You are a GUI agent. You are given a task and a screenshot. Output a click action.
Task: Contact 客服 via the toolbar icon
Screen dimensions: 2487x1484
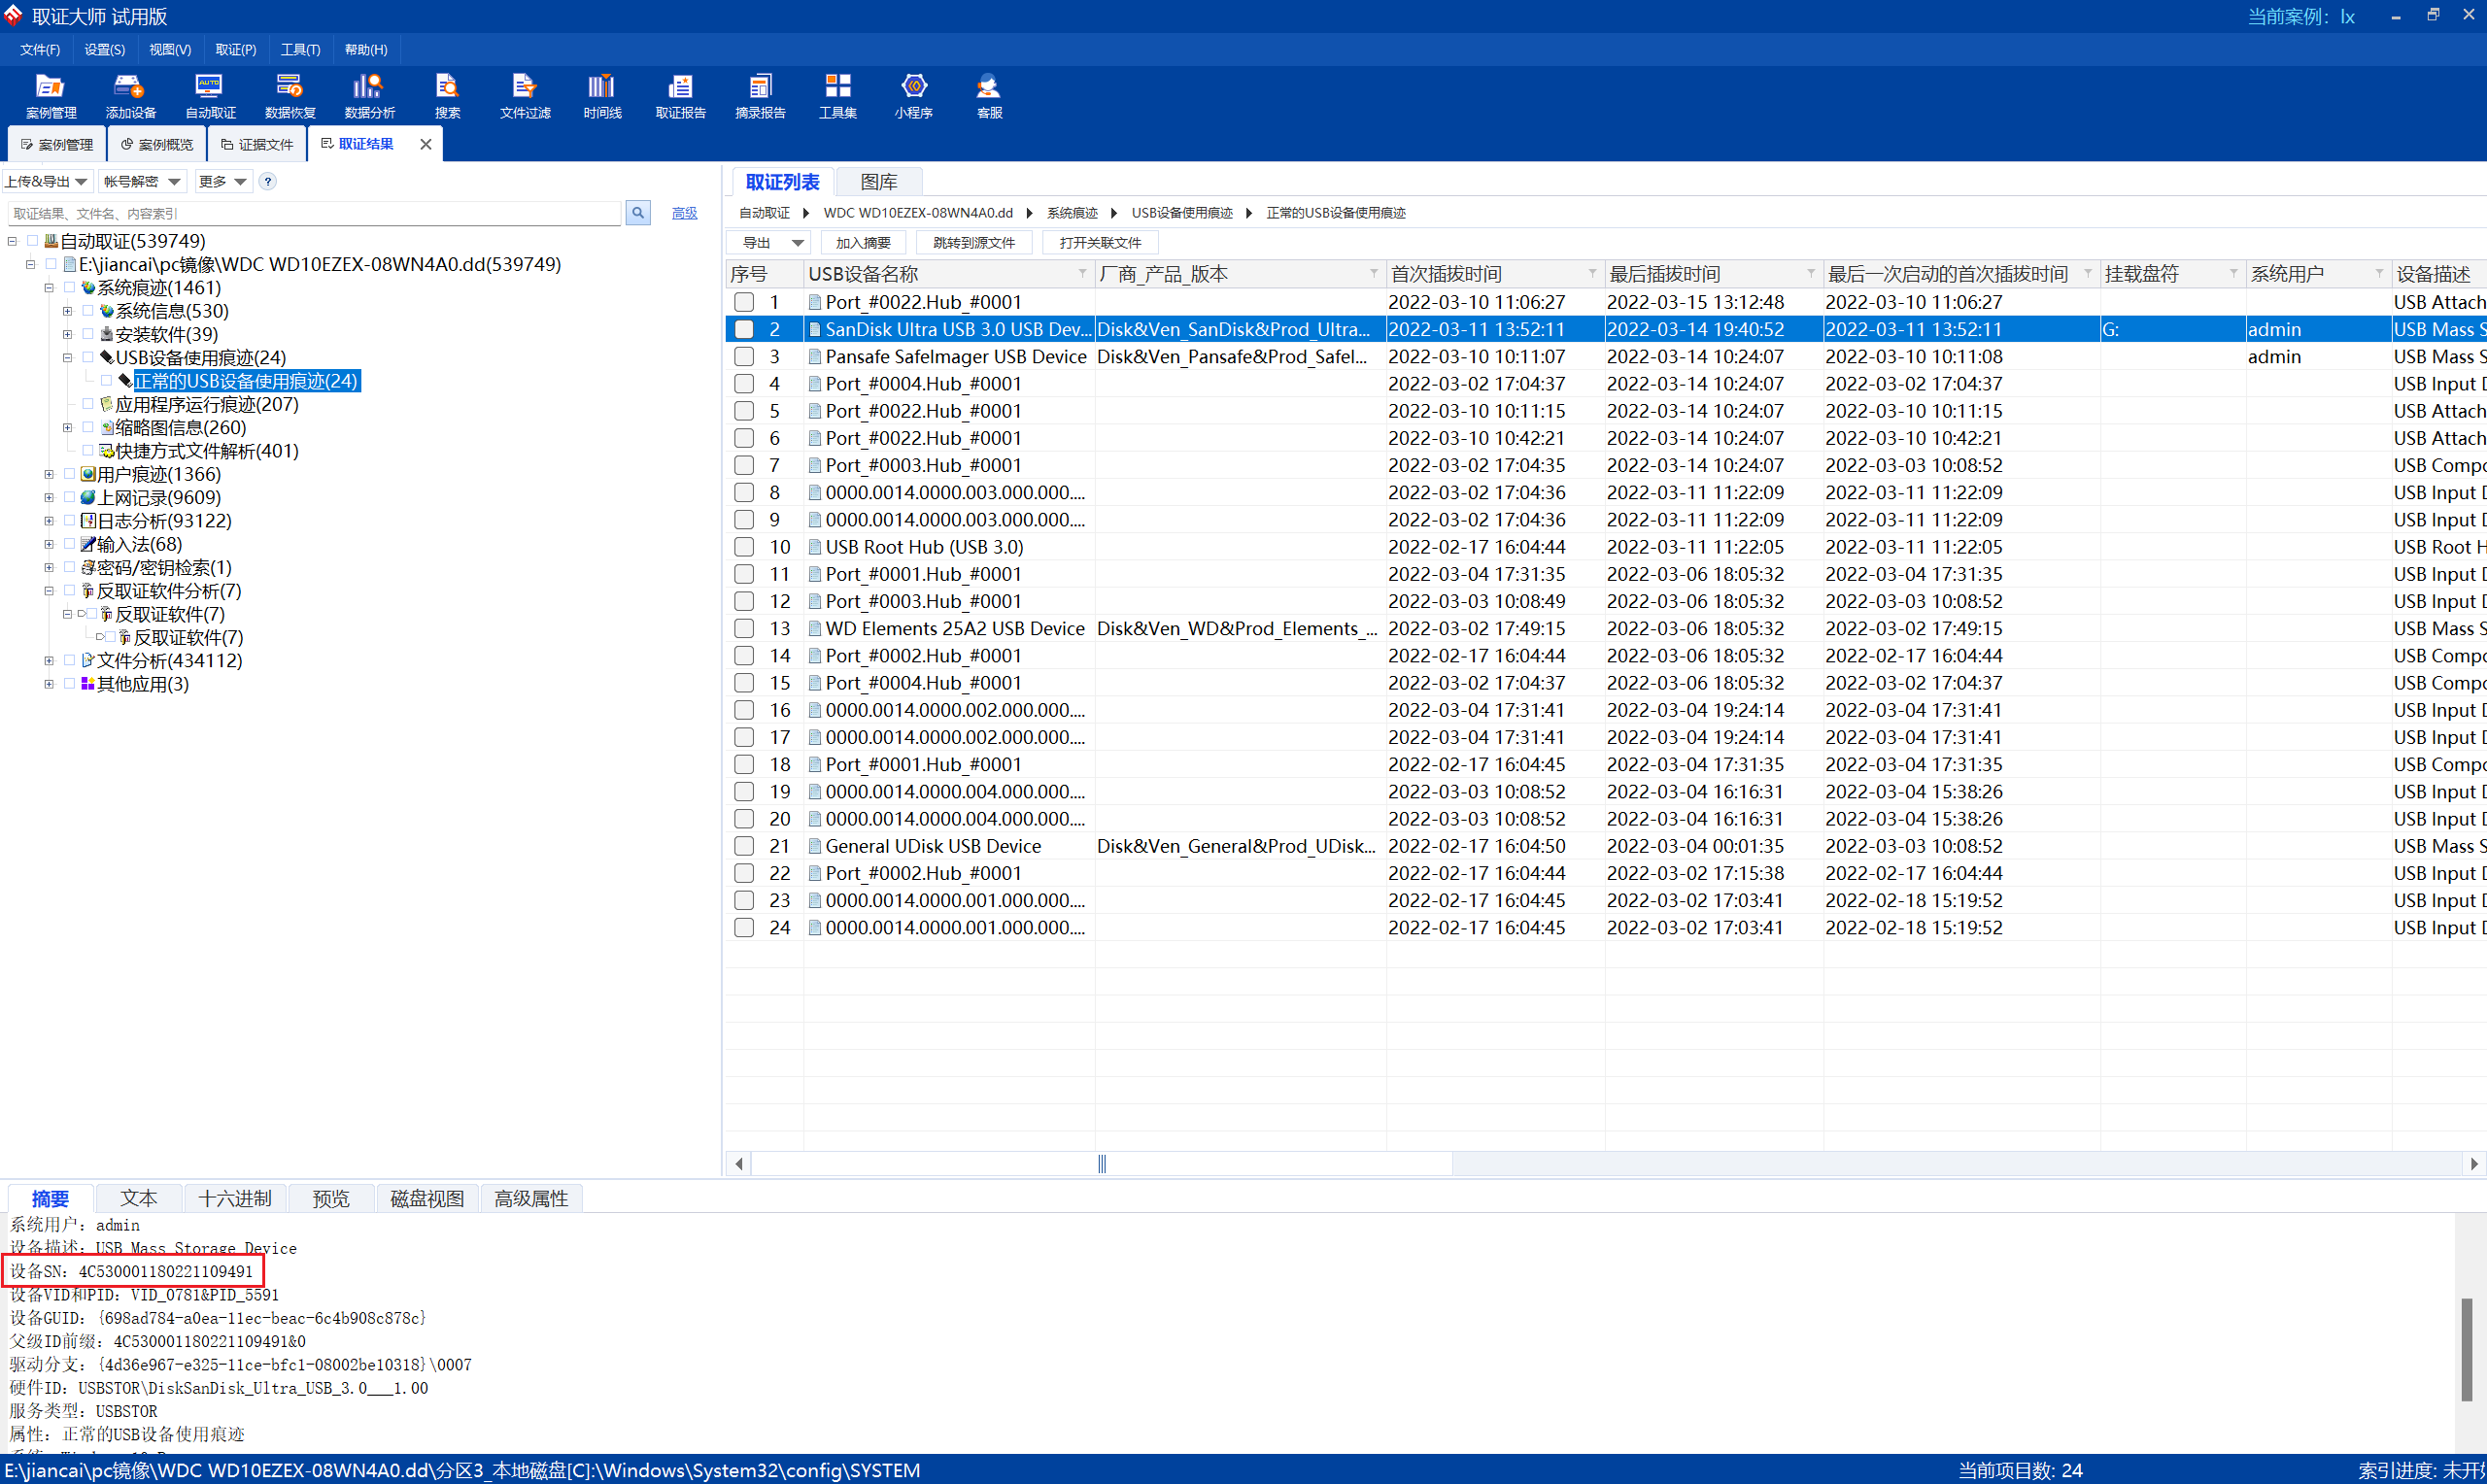989,97
